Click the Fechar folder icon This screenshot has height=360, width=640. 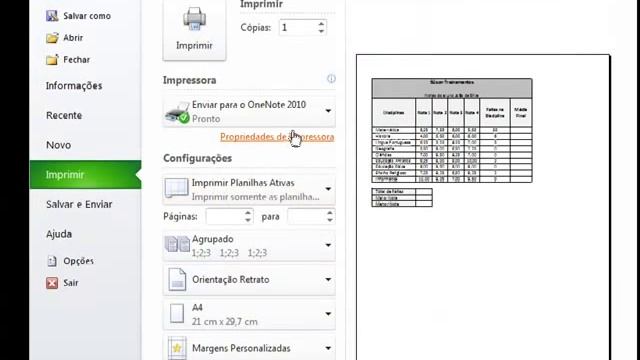point(52,60)
